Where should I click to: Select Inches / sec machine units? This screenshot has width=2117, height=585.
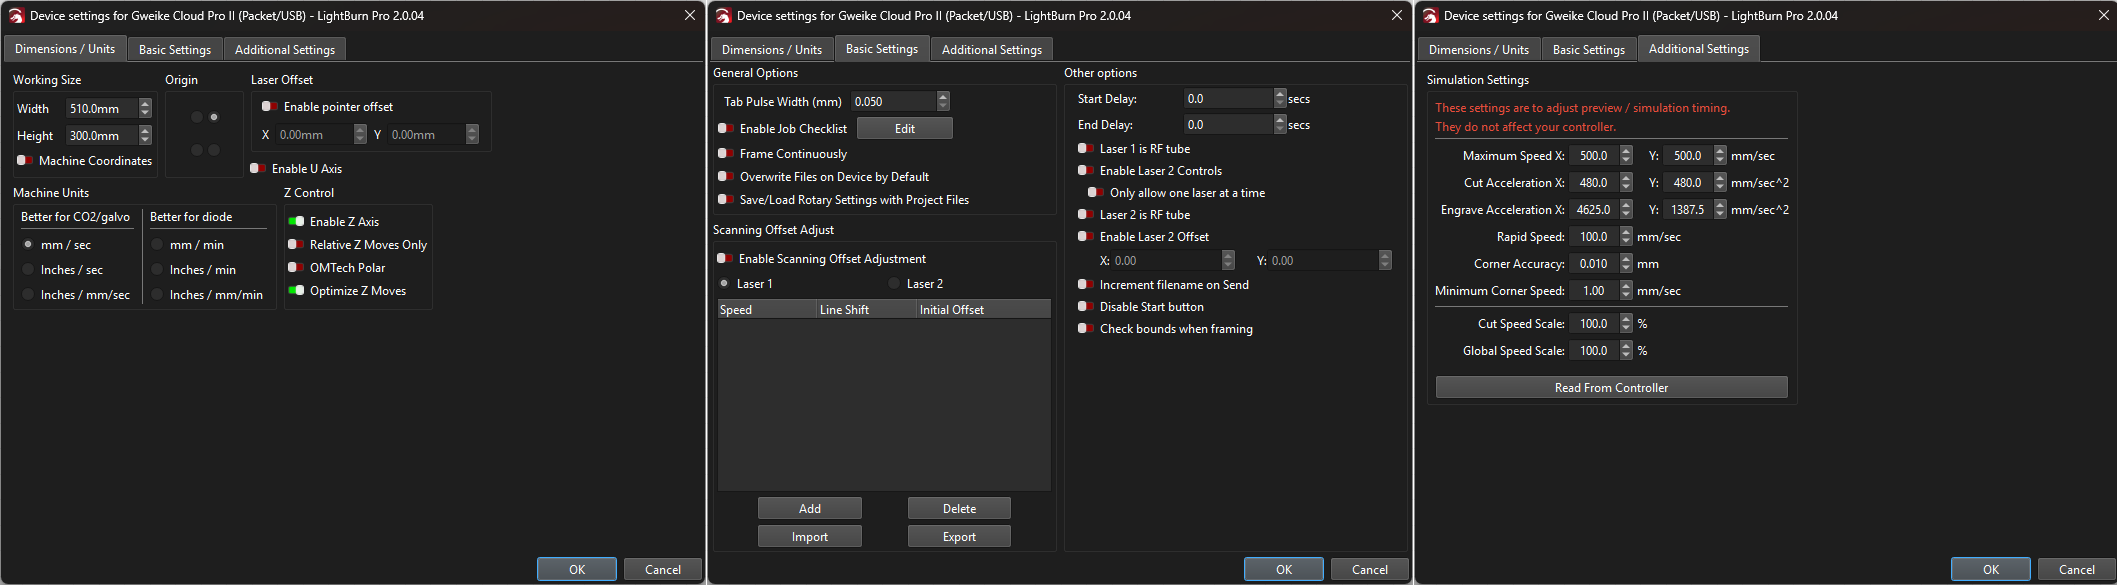(x=28, y=270)
